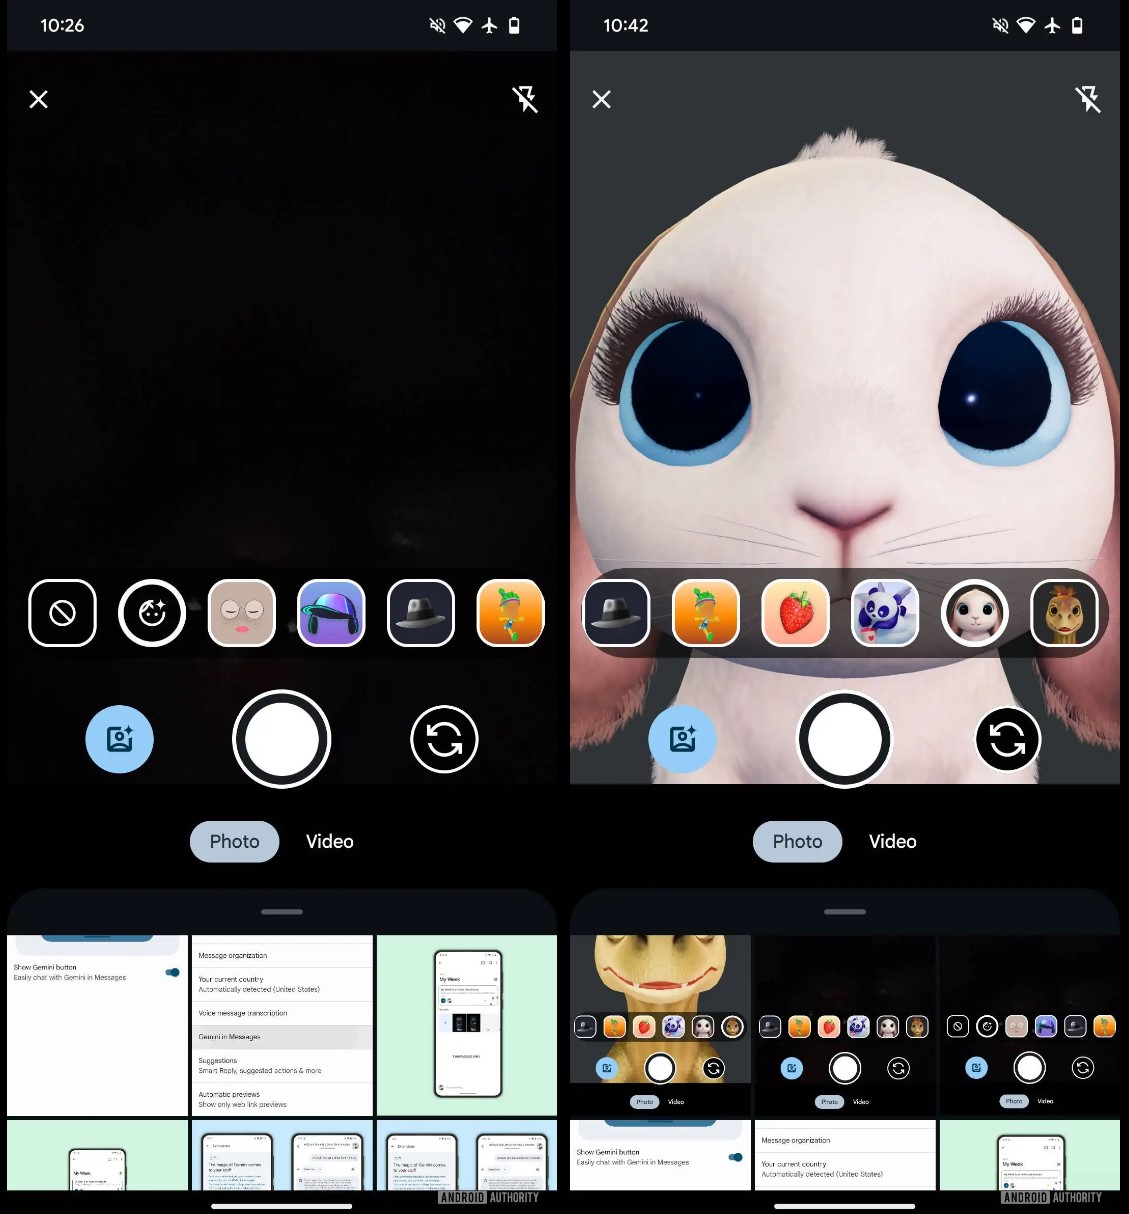Expand gallery sheet handle under dark preview
This screenshot has height=1214, width=1129.
click(282, 912)
